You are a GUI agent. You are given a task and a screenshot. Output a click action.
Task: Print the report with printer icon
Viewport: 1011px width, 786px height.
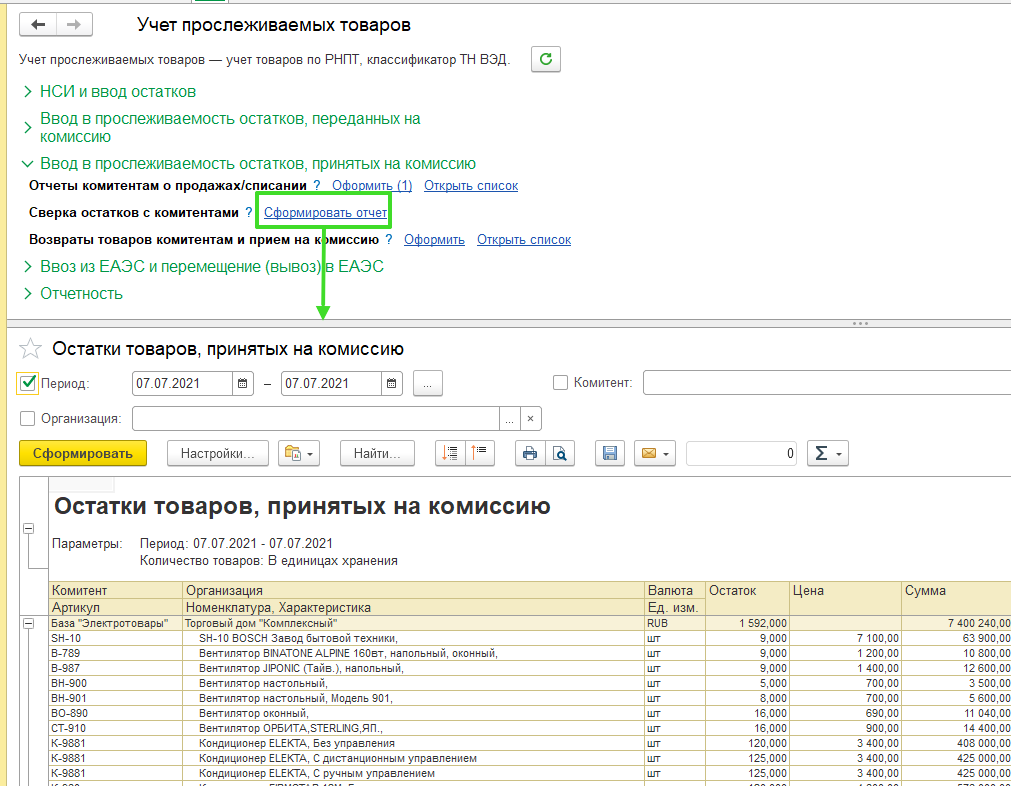click(x=530, y=454)
